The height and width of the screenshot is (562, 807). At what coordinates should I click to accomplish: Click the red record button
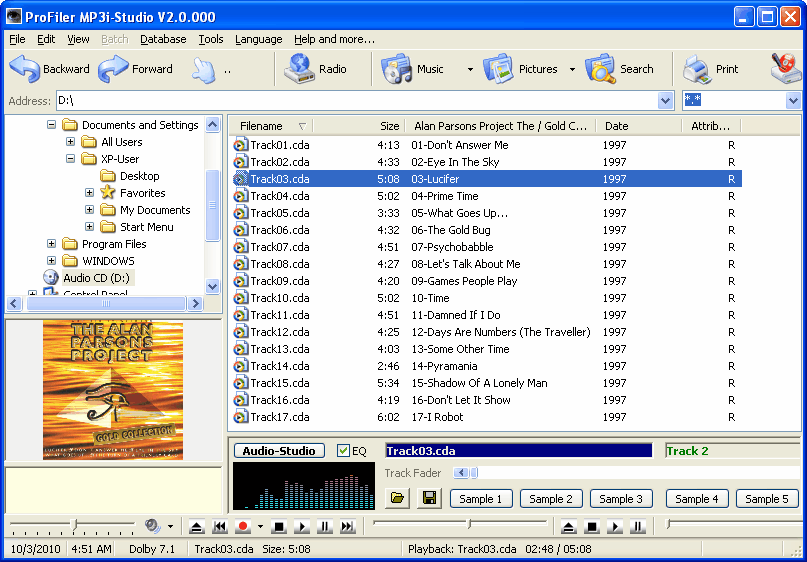coord(243,526)
